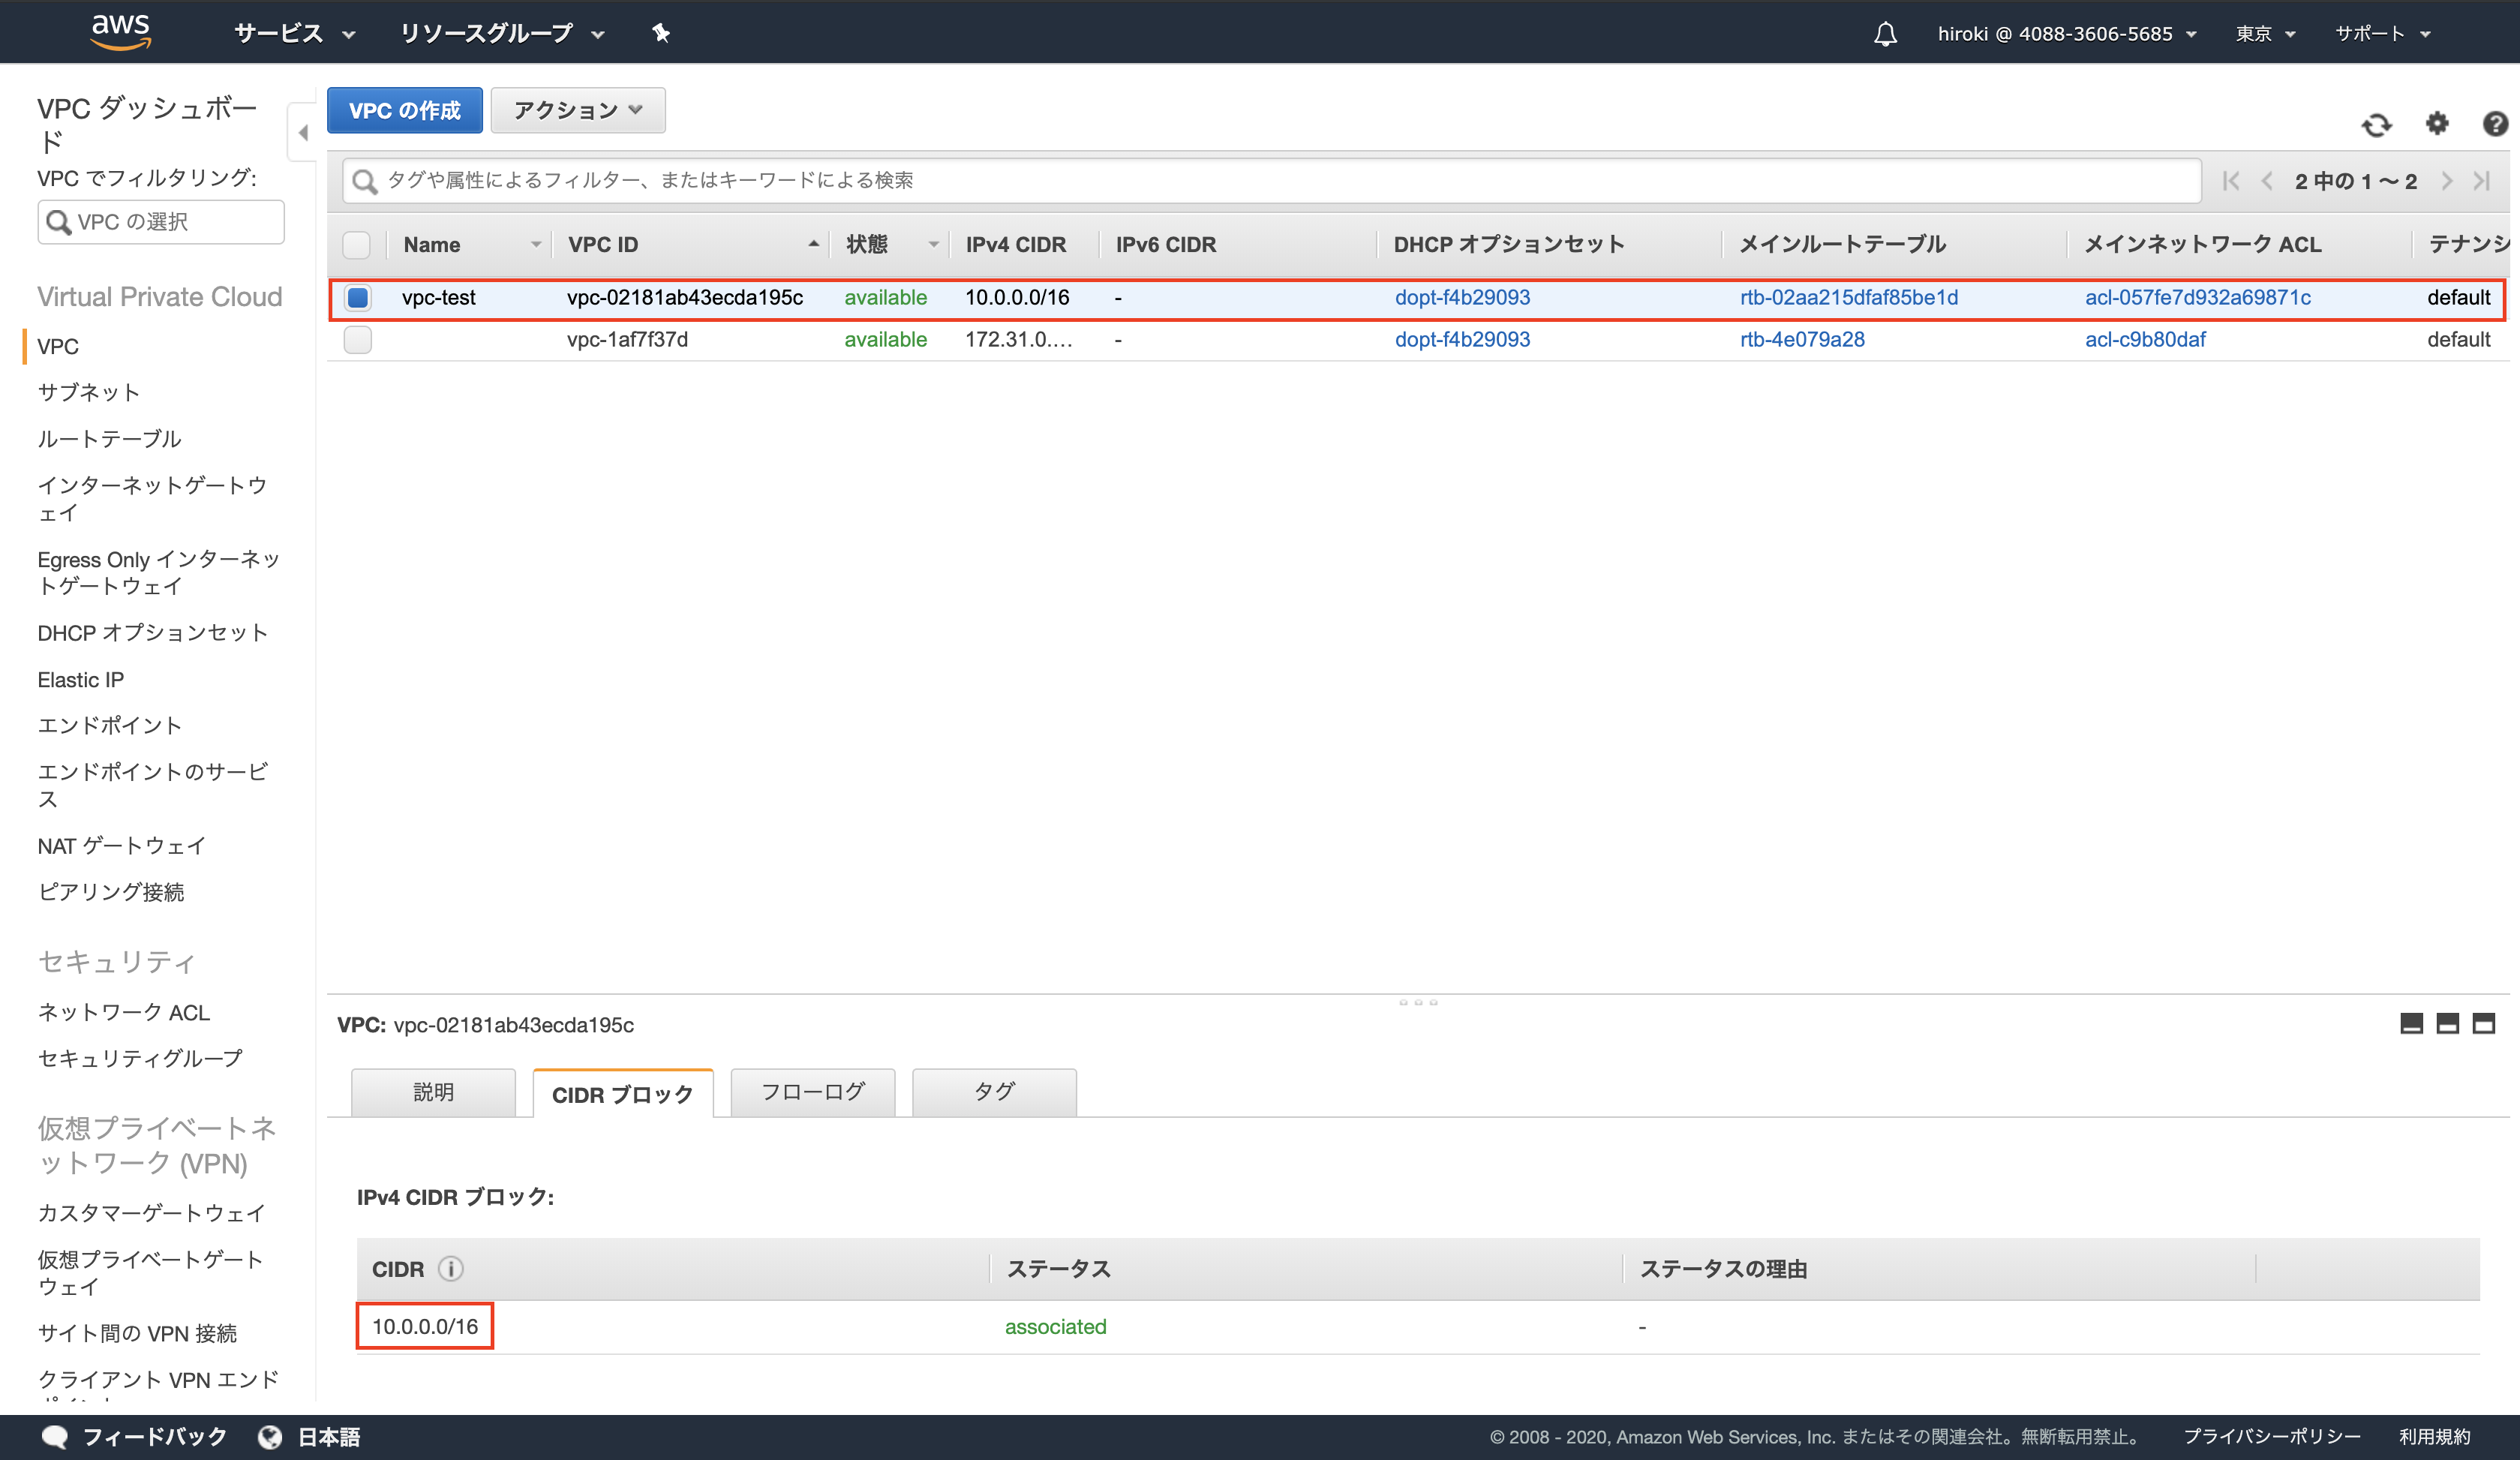Click the help question mark icon
This screenshot has height=1460, width=2520.
click(2495, 123)
